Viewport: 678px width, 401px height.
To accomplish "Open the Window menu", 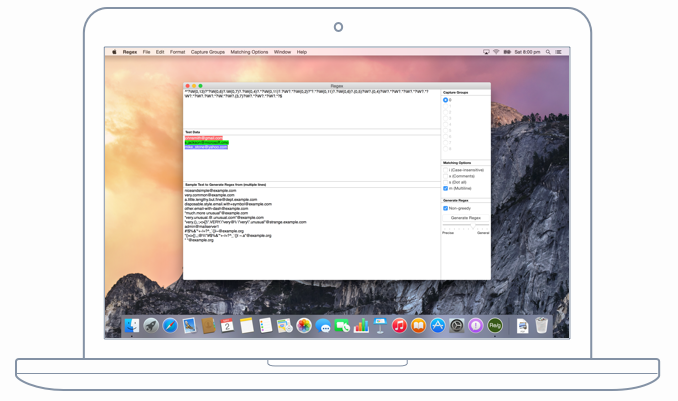I will click(x=282, y=52).
